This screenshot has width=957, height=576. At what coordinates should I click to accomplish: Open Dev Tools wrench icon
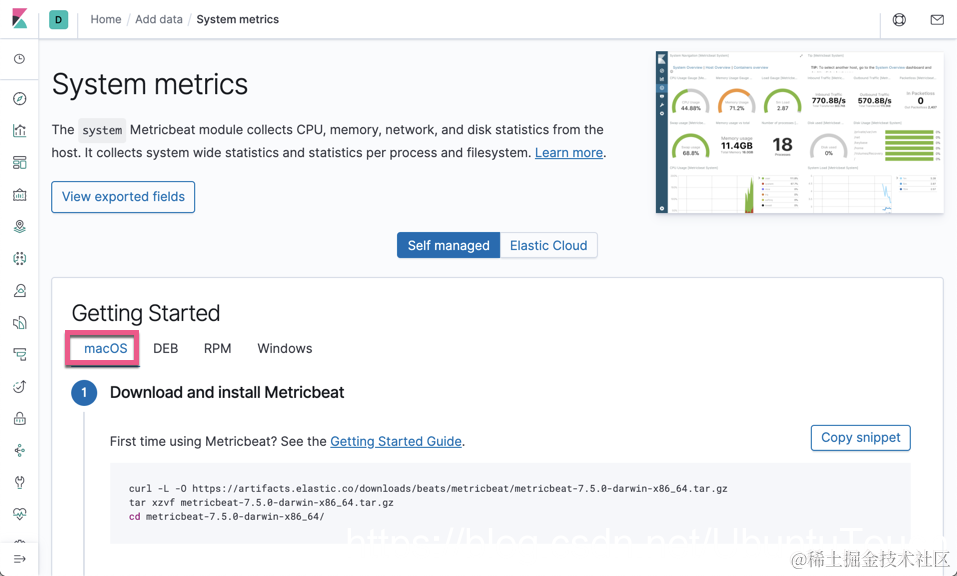coord(20,483)
